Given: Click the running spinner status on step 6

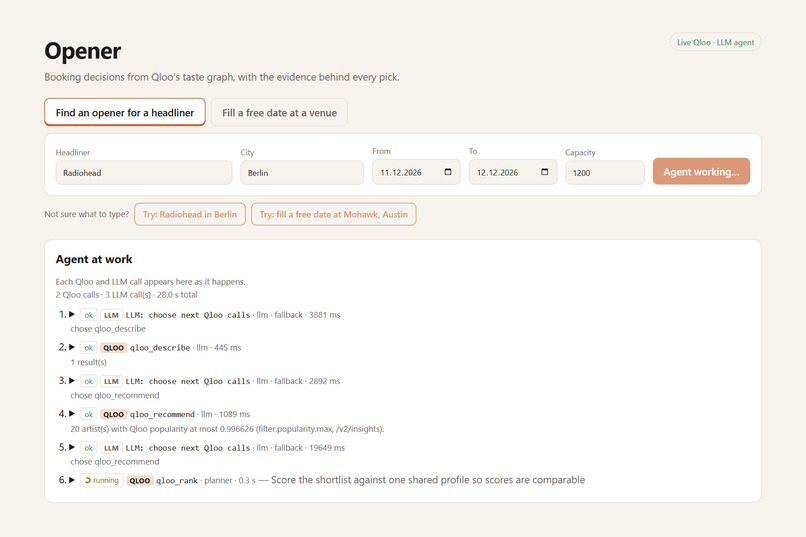Looking at the screenshot, I should pyautogui.click(x=102, y=480).
